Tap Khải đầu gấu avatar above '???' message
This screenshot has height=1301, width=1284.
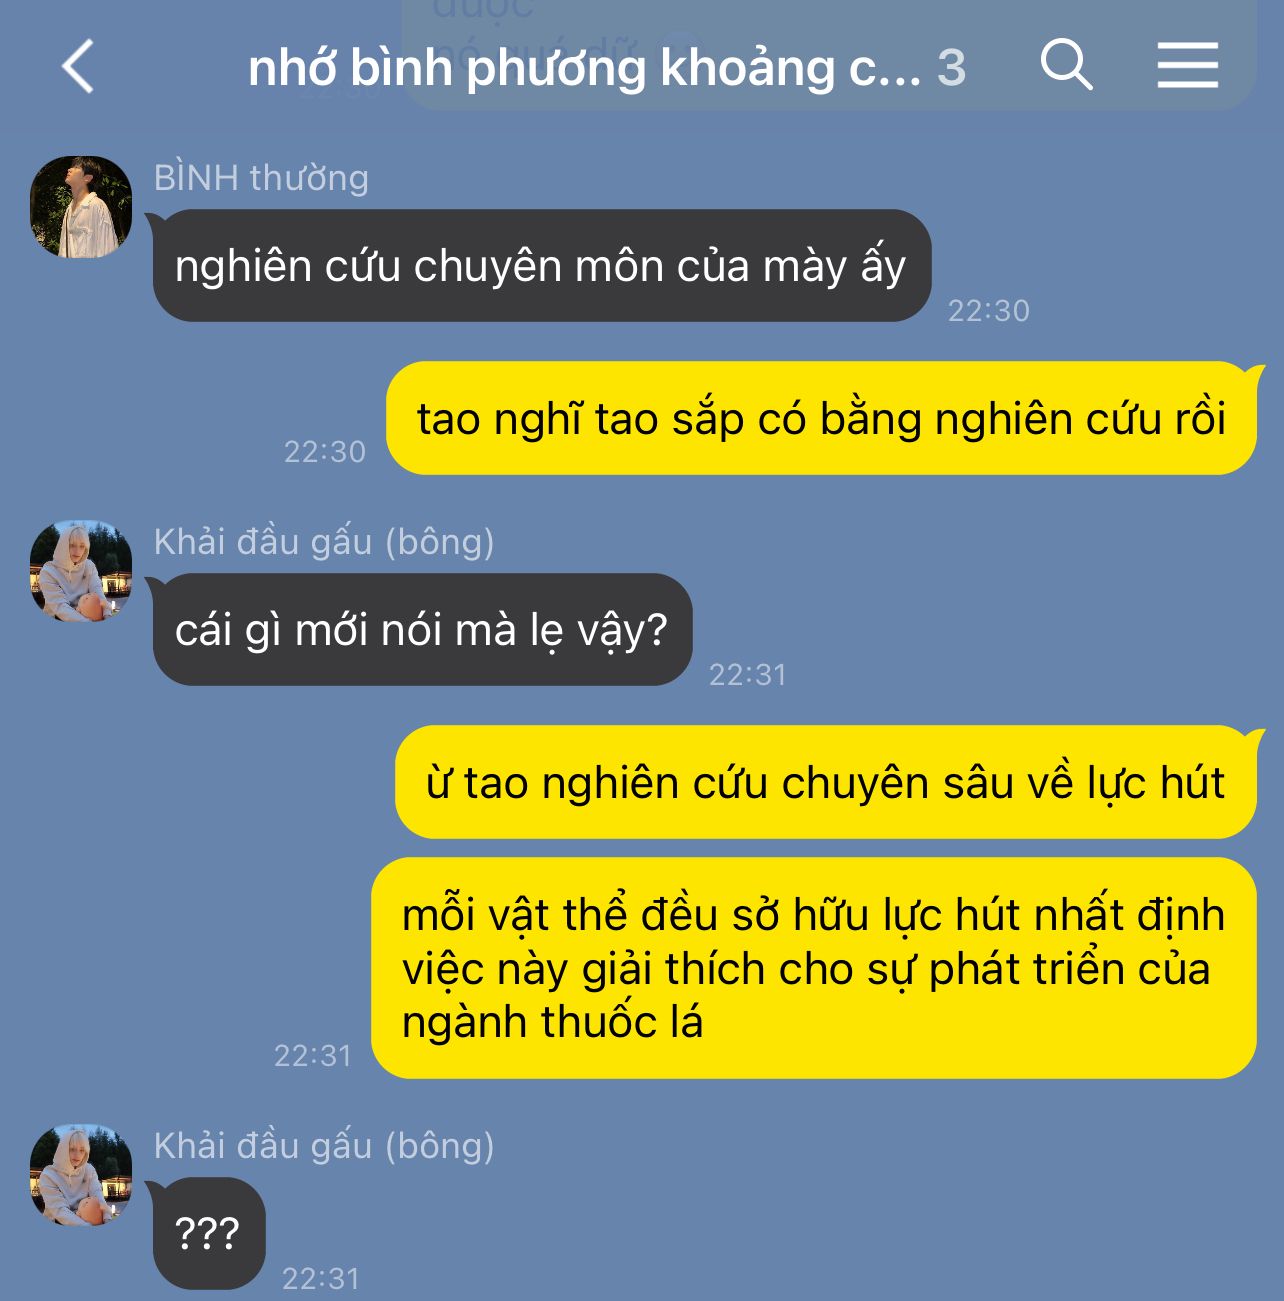tap(81, 1175)
